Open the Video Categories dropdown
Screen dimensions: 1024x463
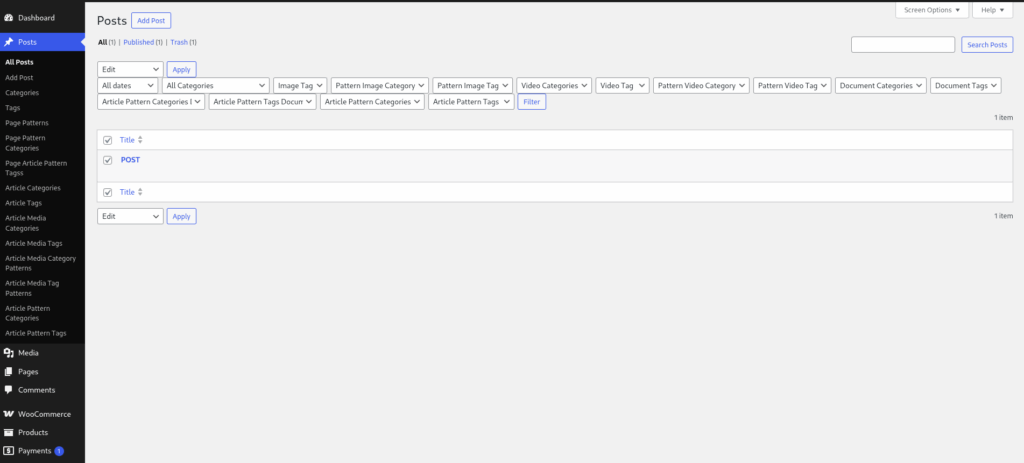tap(554, 86)
